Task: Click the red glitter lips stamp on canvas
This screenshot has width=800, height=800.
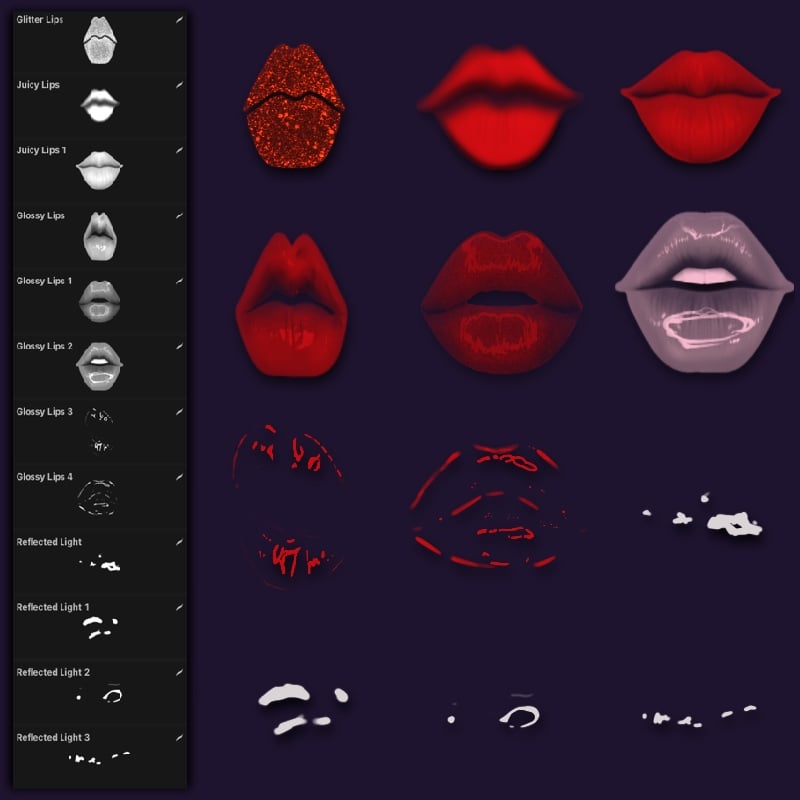Action: (x=294, y=106)
